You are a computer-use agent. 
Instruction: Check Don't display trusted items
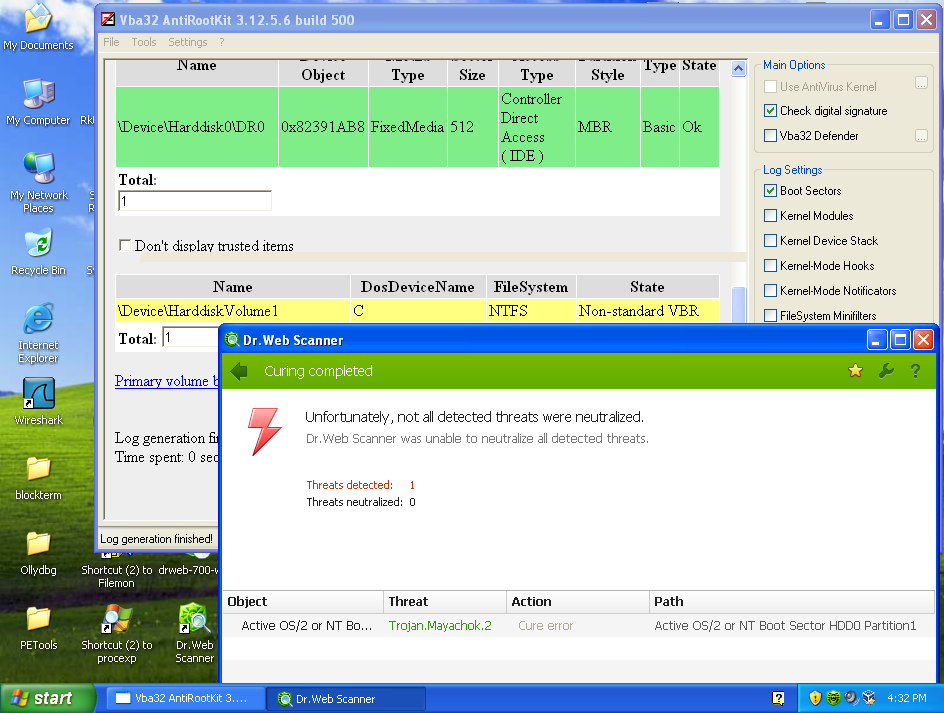[125, 245]
